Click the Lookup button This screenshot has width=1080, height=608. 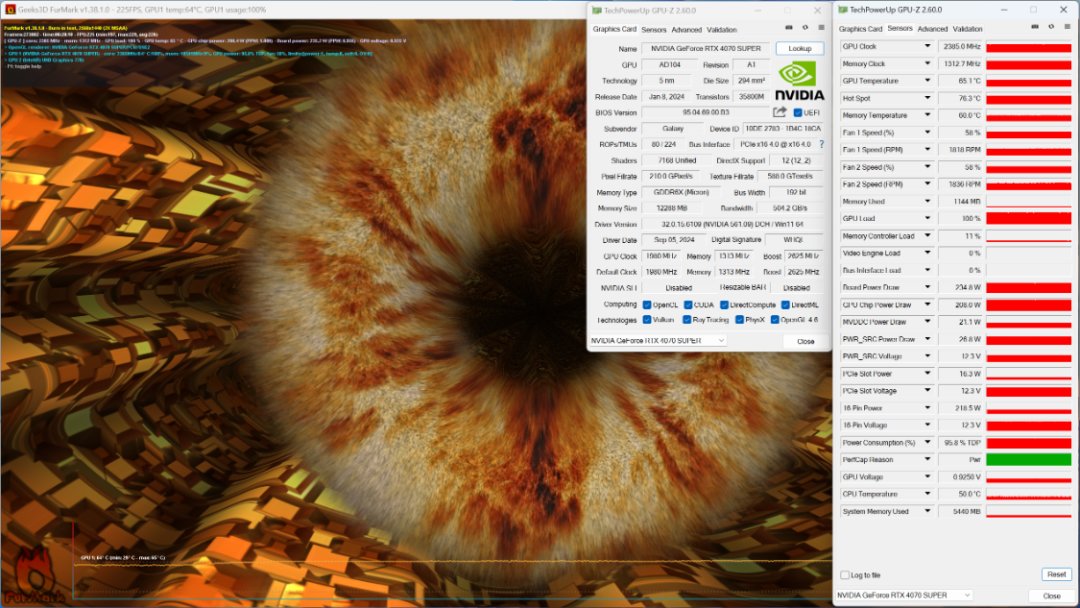tap(800, 48)
